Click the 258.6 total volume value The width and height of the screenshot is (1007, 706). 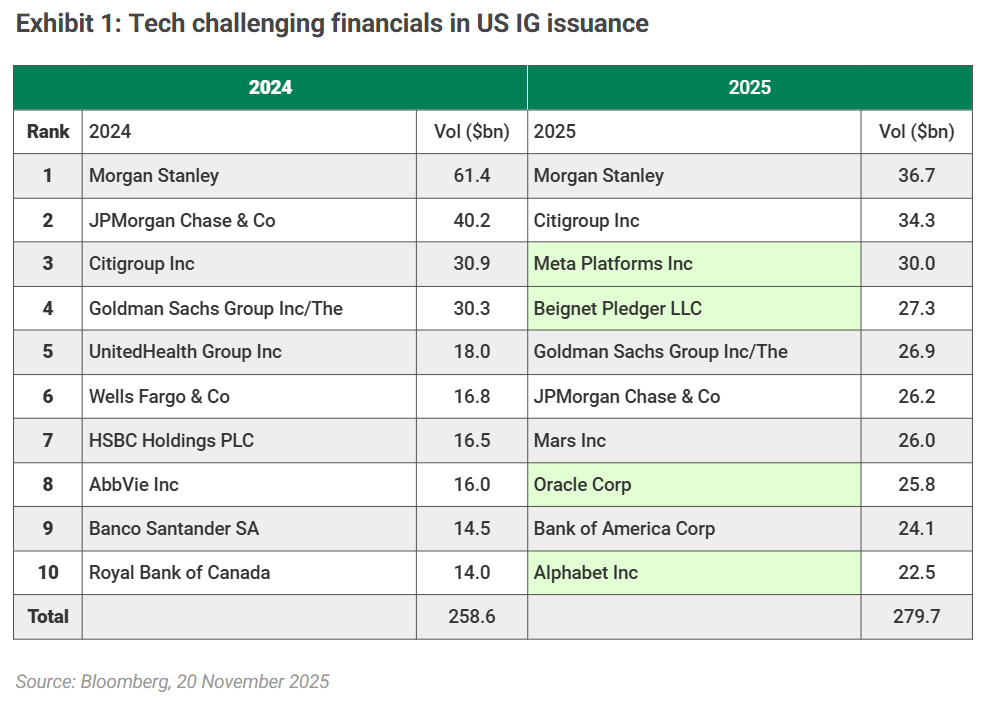471,617
